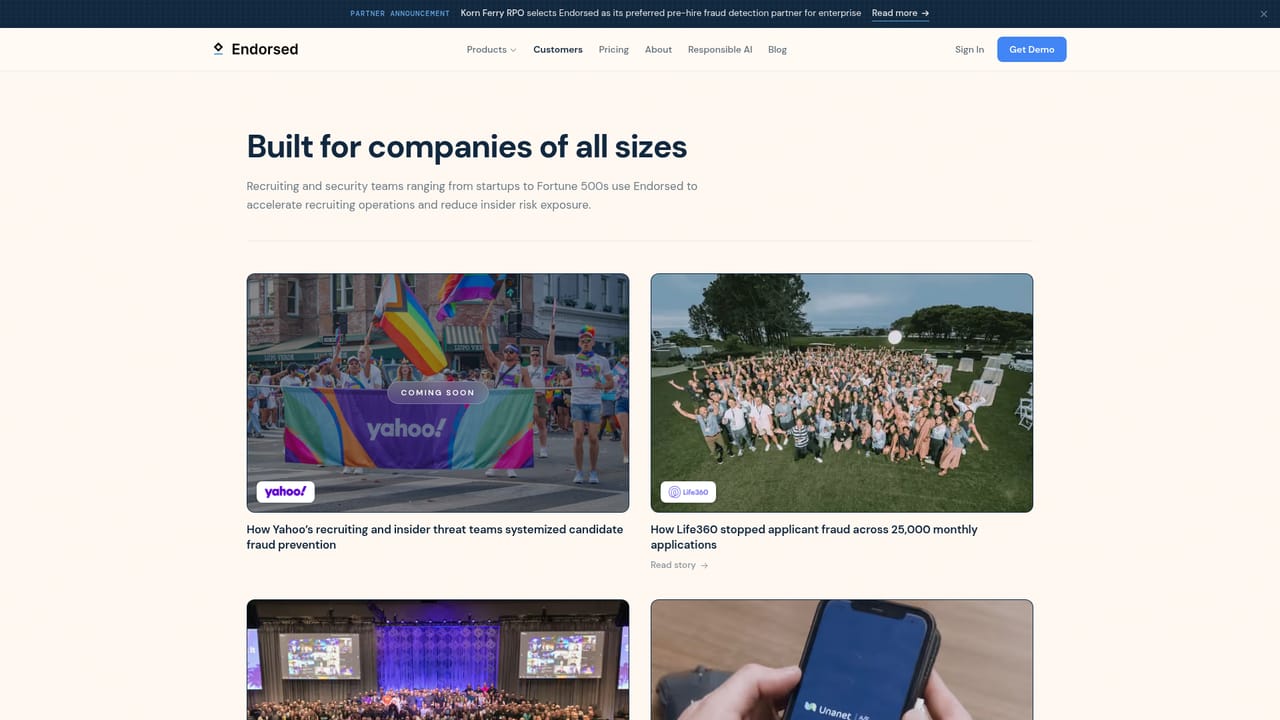The image size is (1280, 720).
Task: Navigate to Responsible AI
Action: point(720,49)
